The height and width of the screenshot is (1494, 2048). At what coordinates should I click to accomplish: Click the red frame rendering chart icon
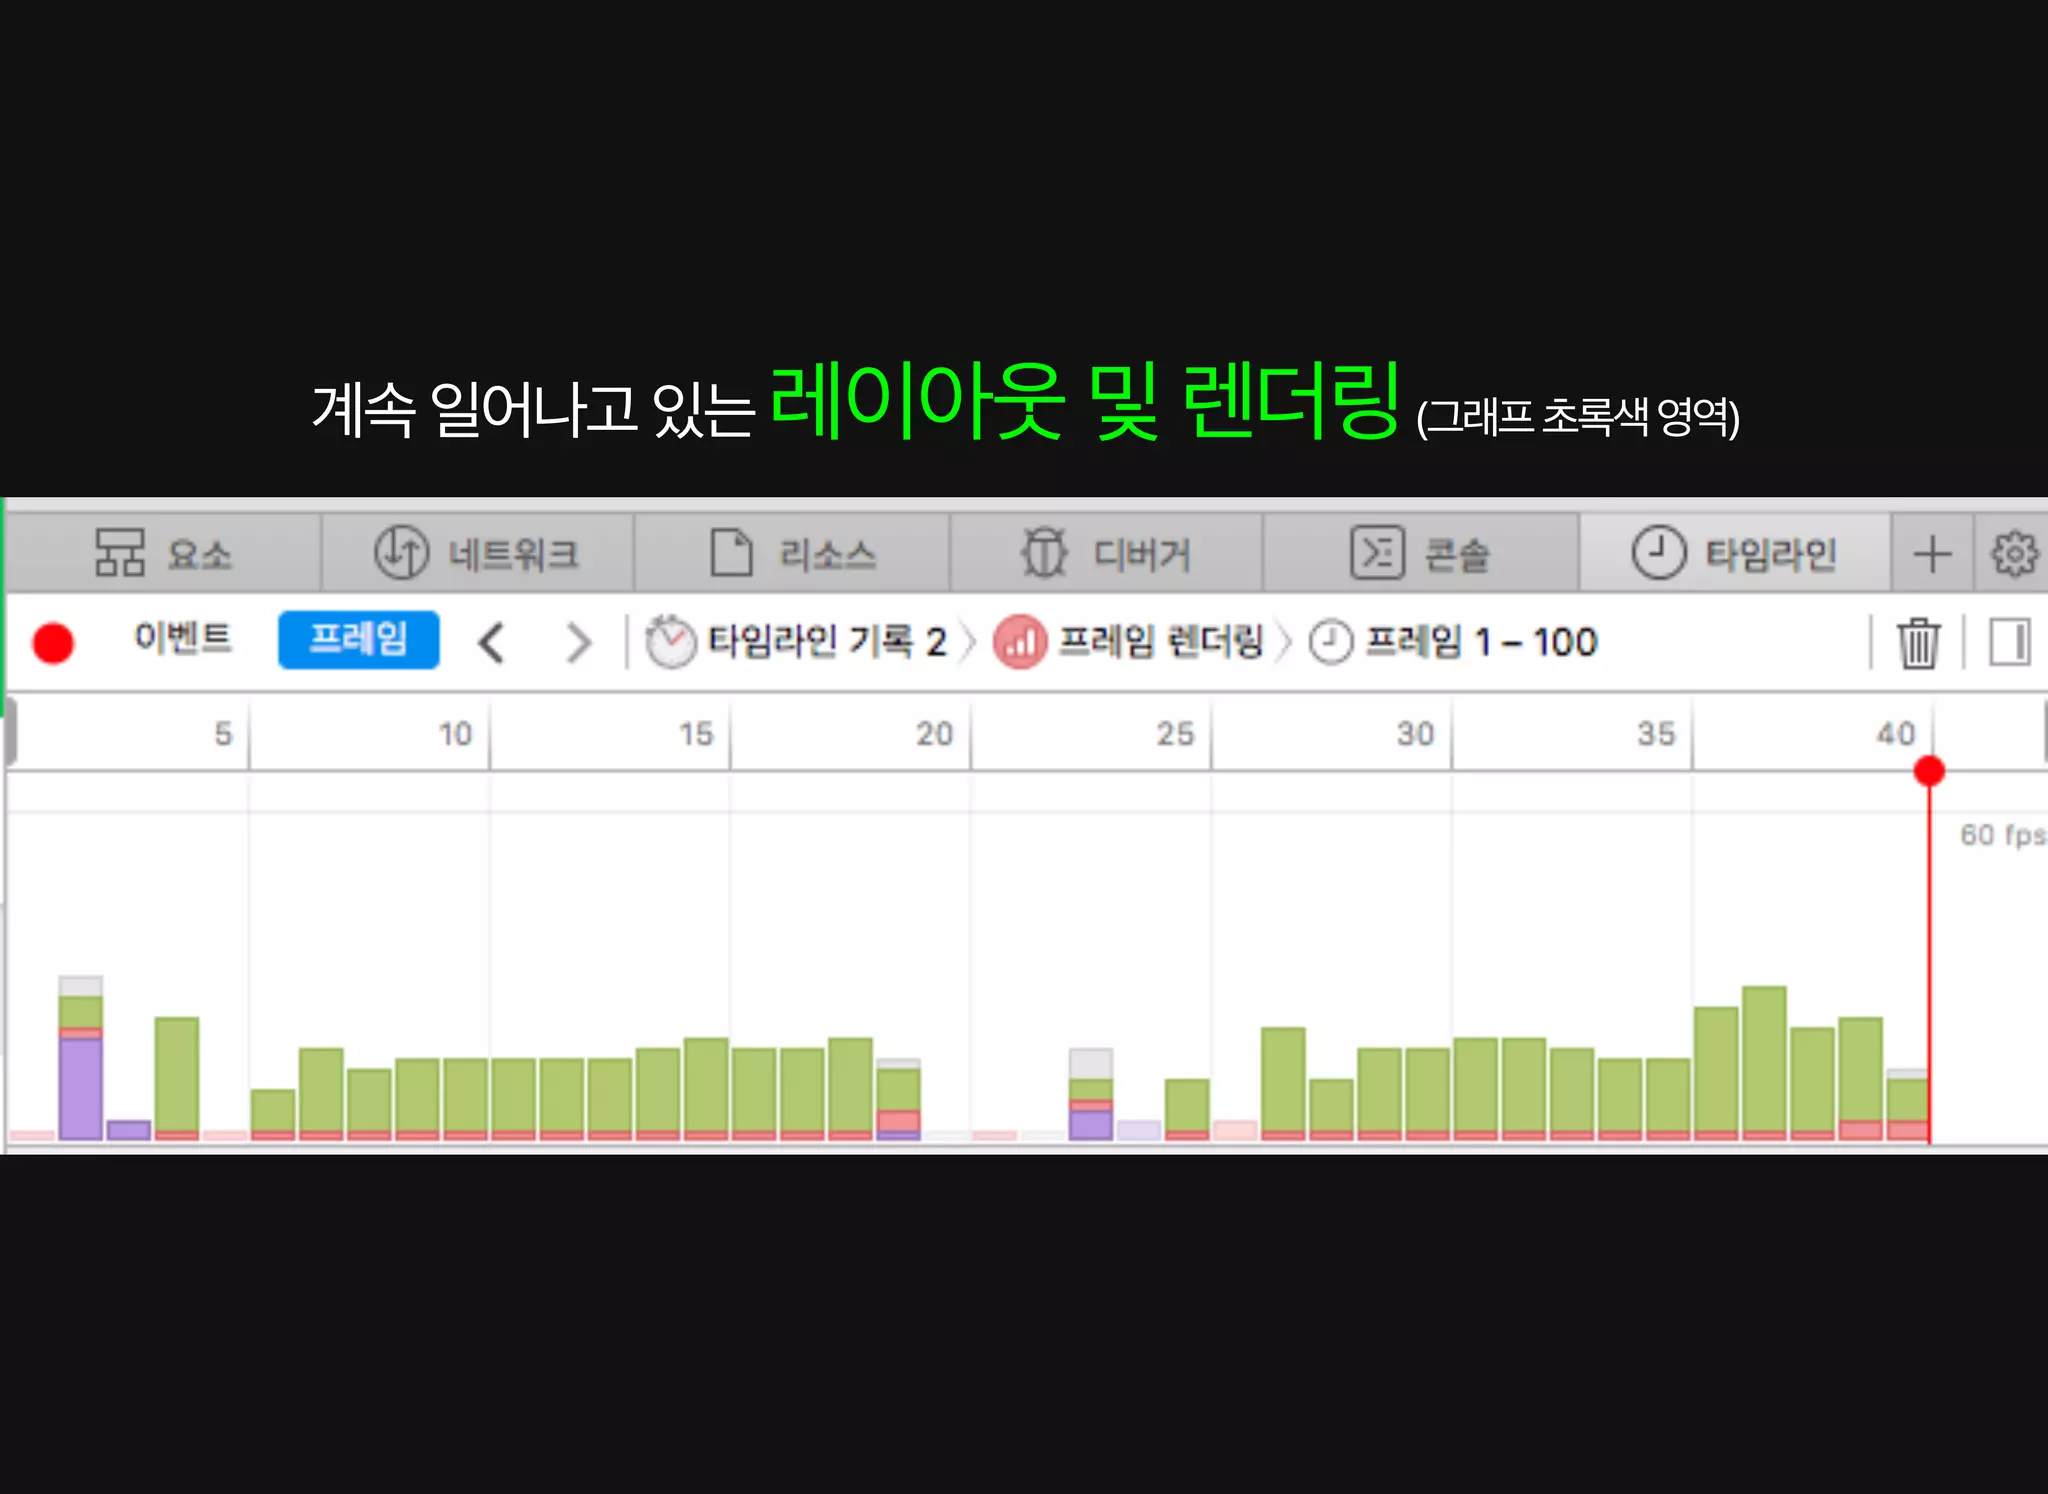[x=1020, y=641]
